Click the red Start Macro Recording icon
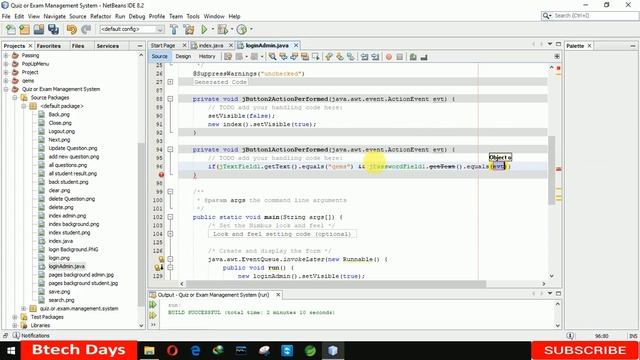 [x=389, y=57]
